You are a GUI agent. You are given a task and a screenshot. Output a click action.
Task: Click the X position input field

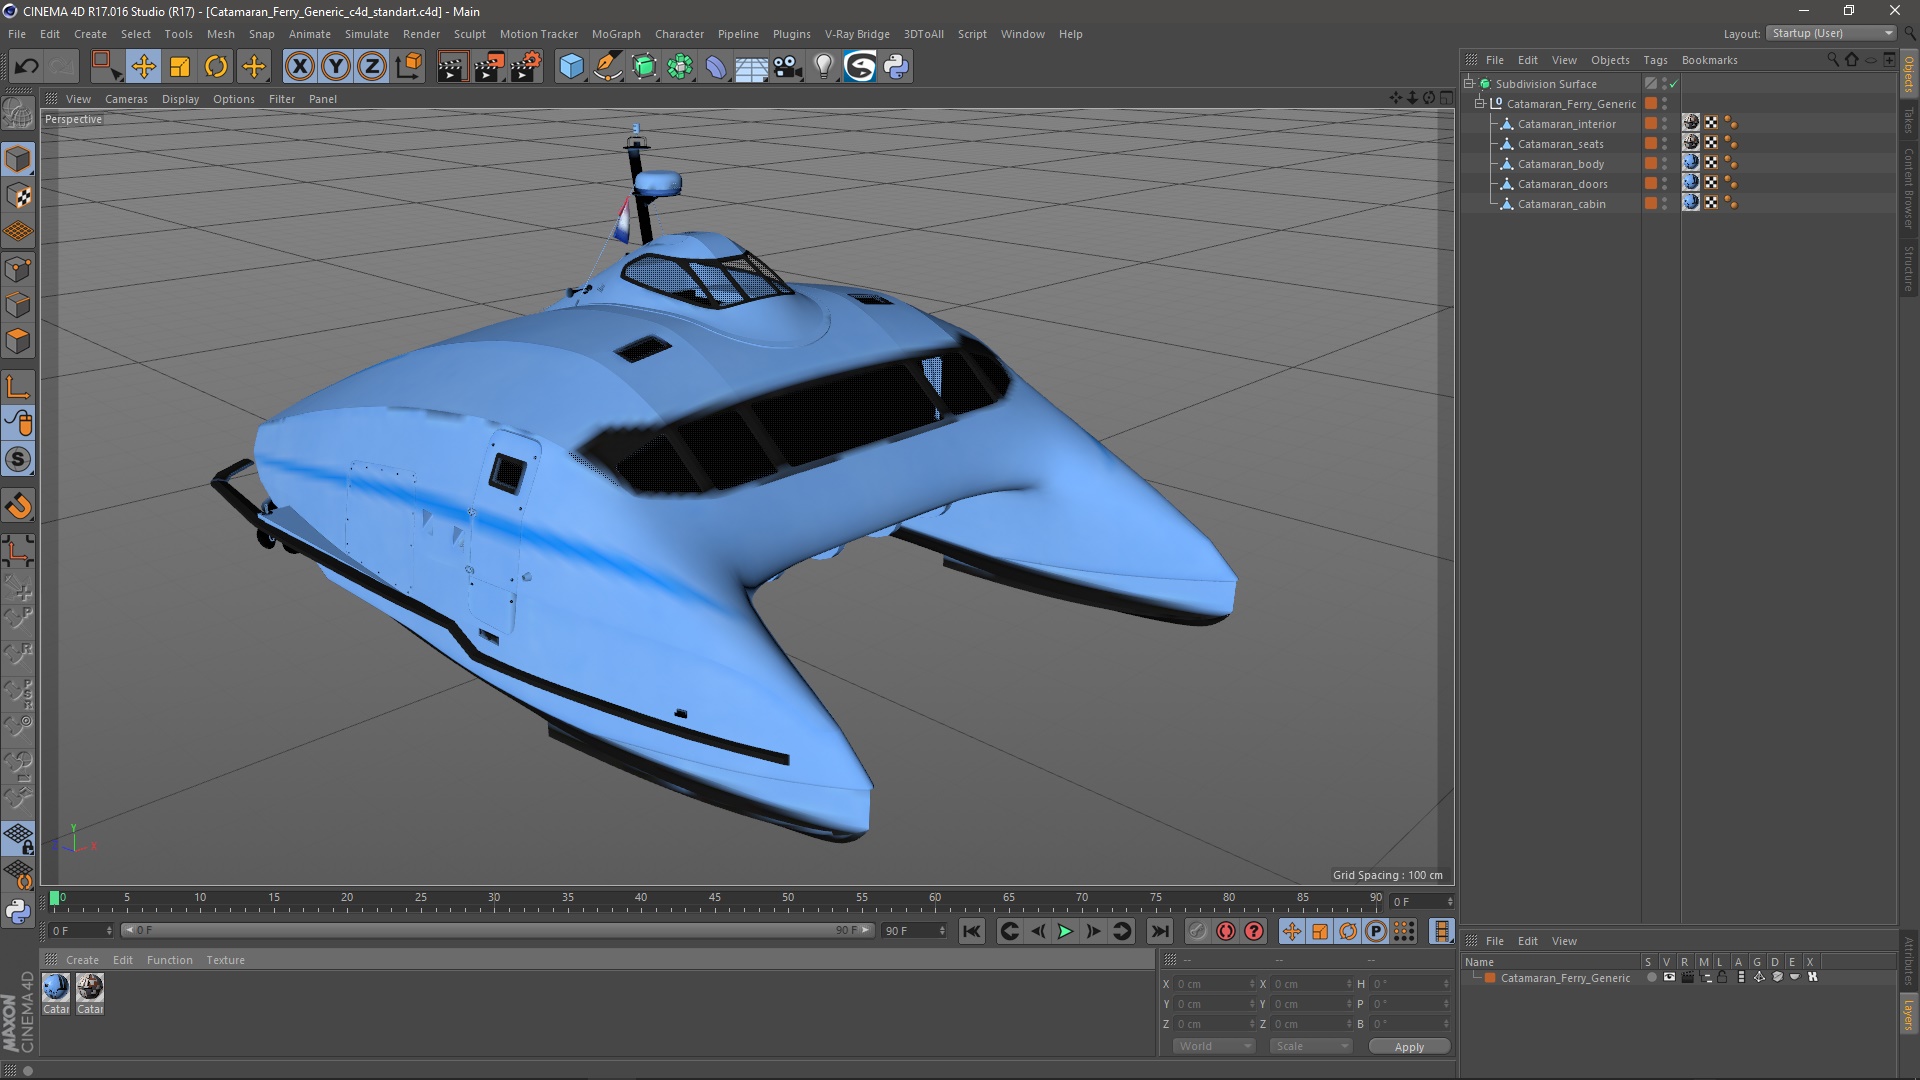tap(1213, 984)
